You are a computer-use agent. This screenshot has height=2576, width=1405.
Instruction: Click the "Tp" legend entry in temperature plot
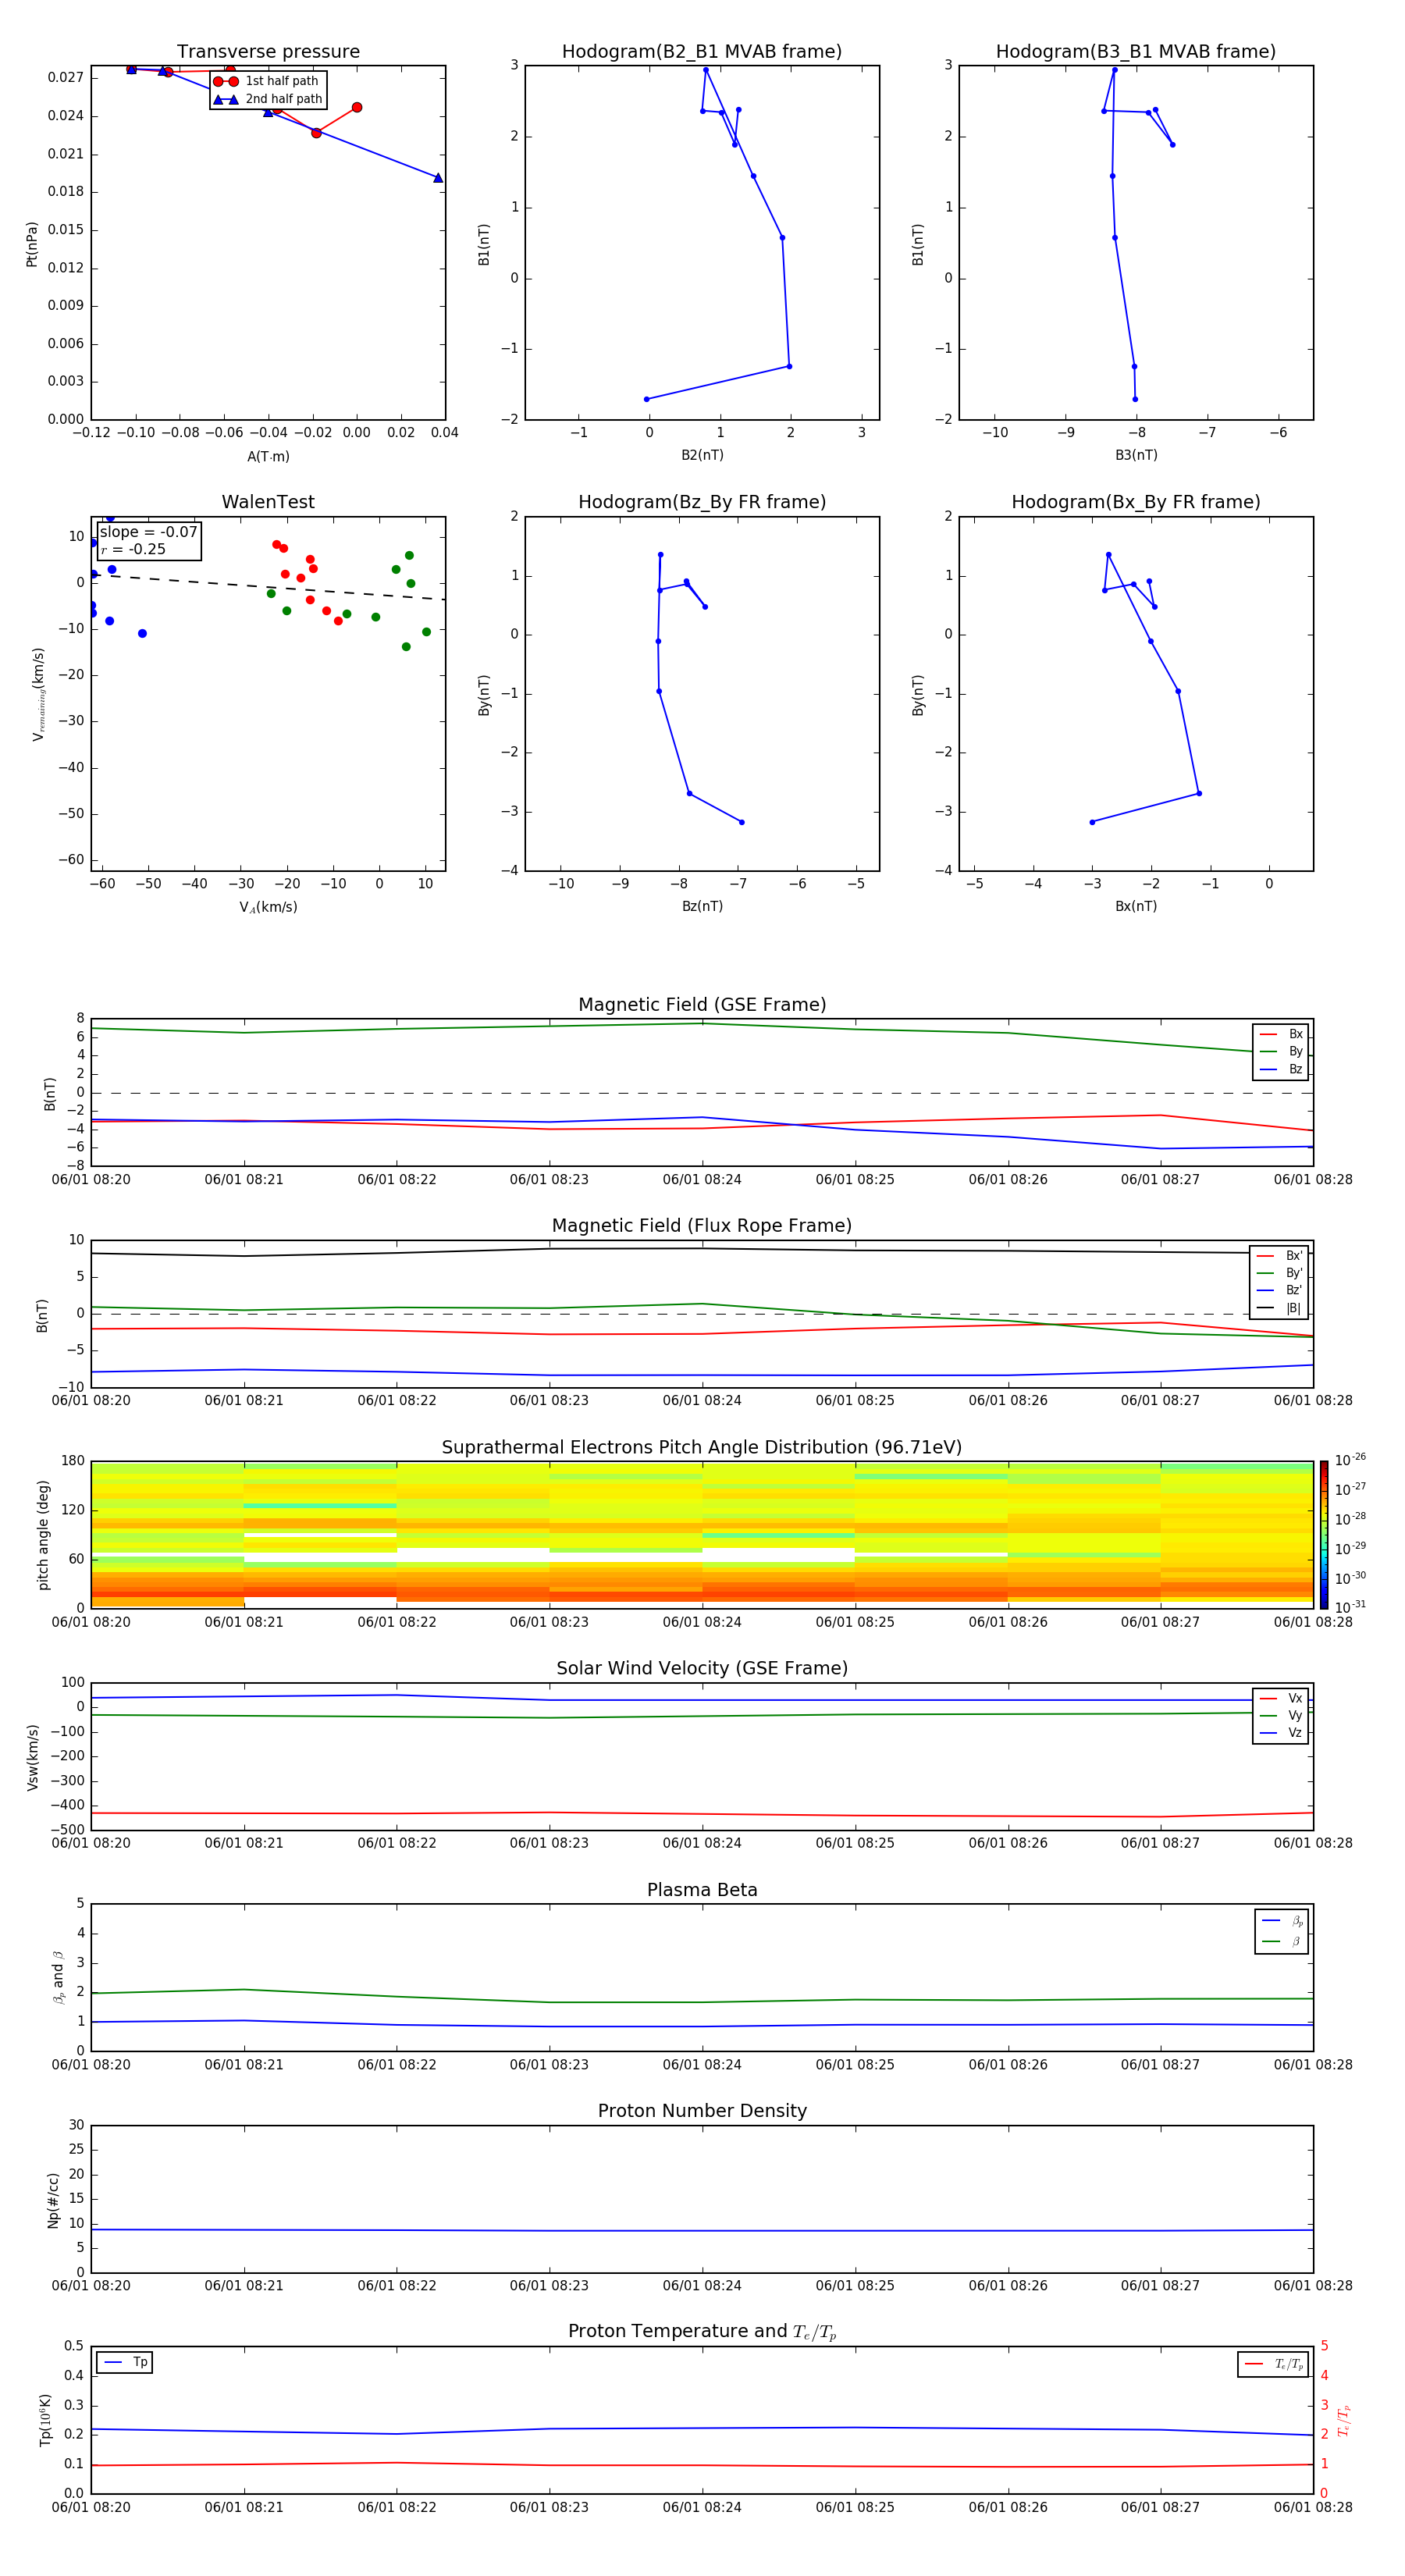point(125,2362)
